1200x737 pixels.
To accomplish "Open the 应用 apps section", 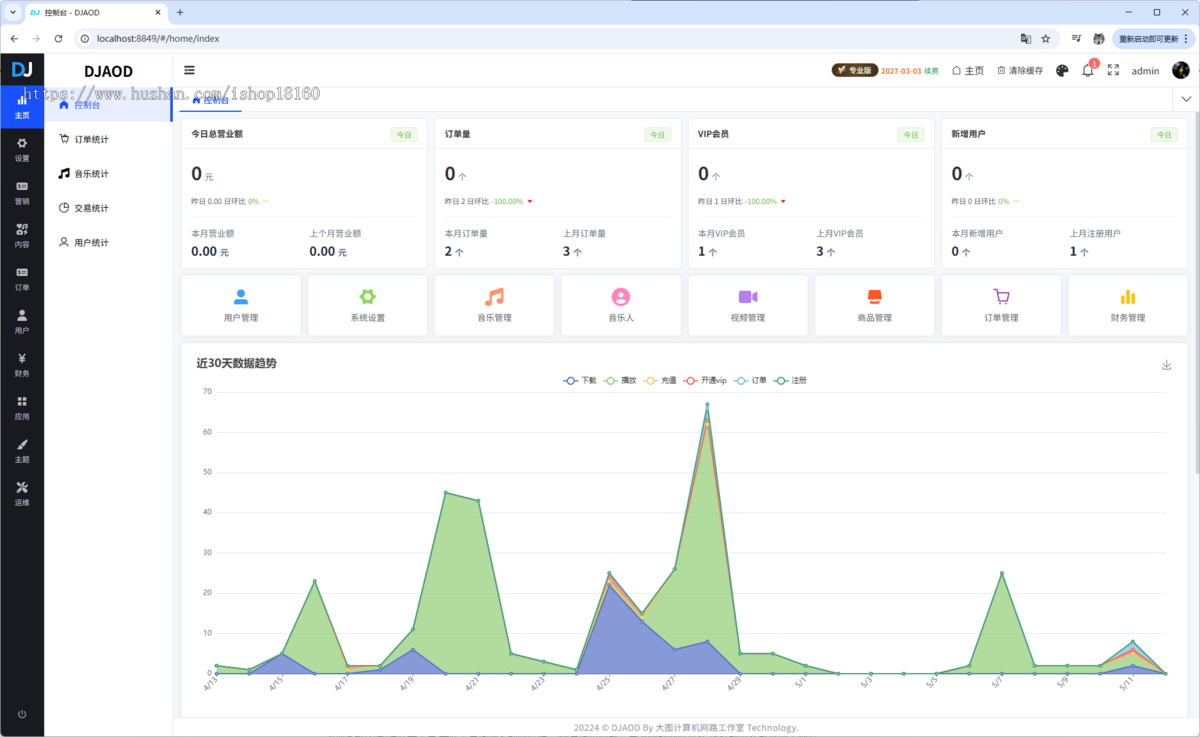I will (x=22, y=407).
